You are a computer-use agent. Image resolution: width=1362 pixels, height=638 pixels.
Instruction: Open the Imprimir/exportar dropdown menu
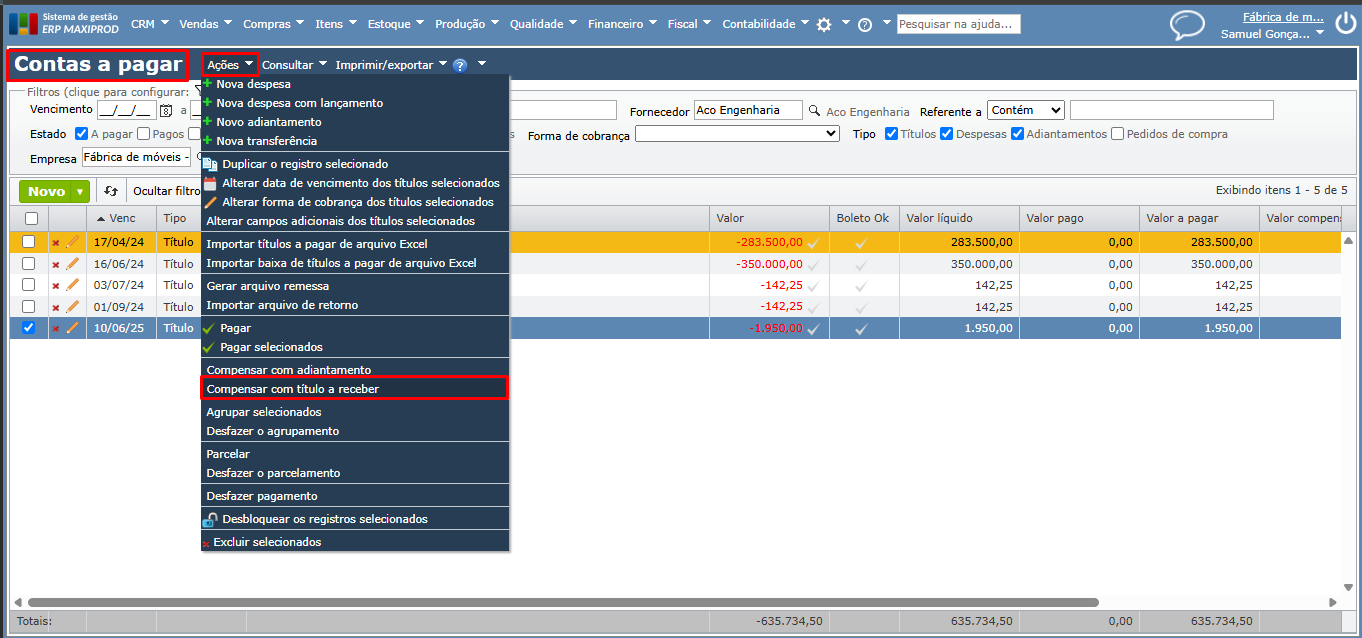391,65
